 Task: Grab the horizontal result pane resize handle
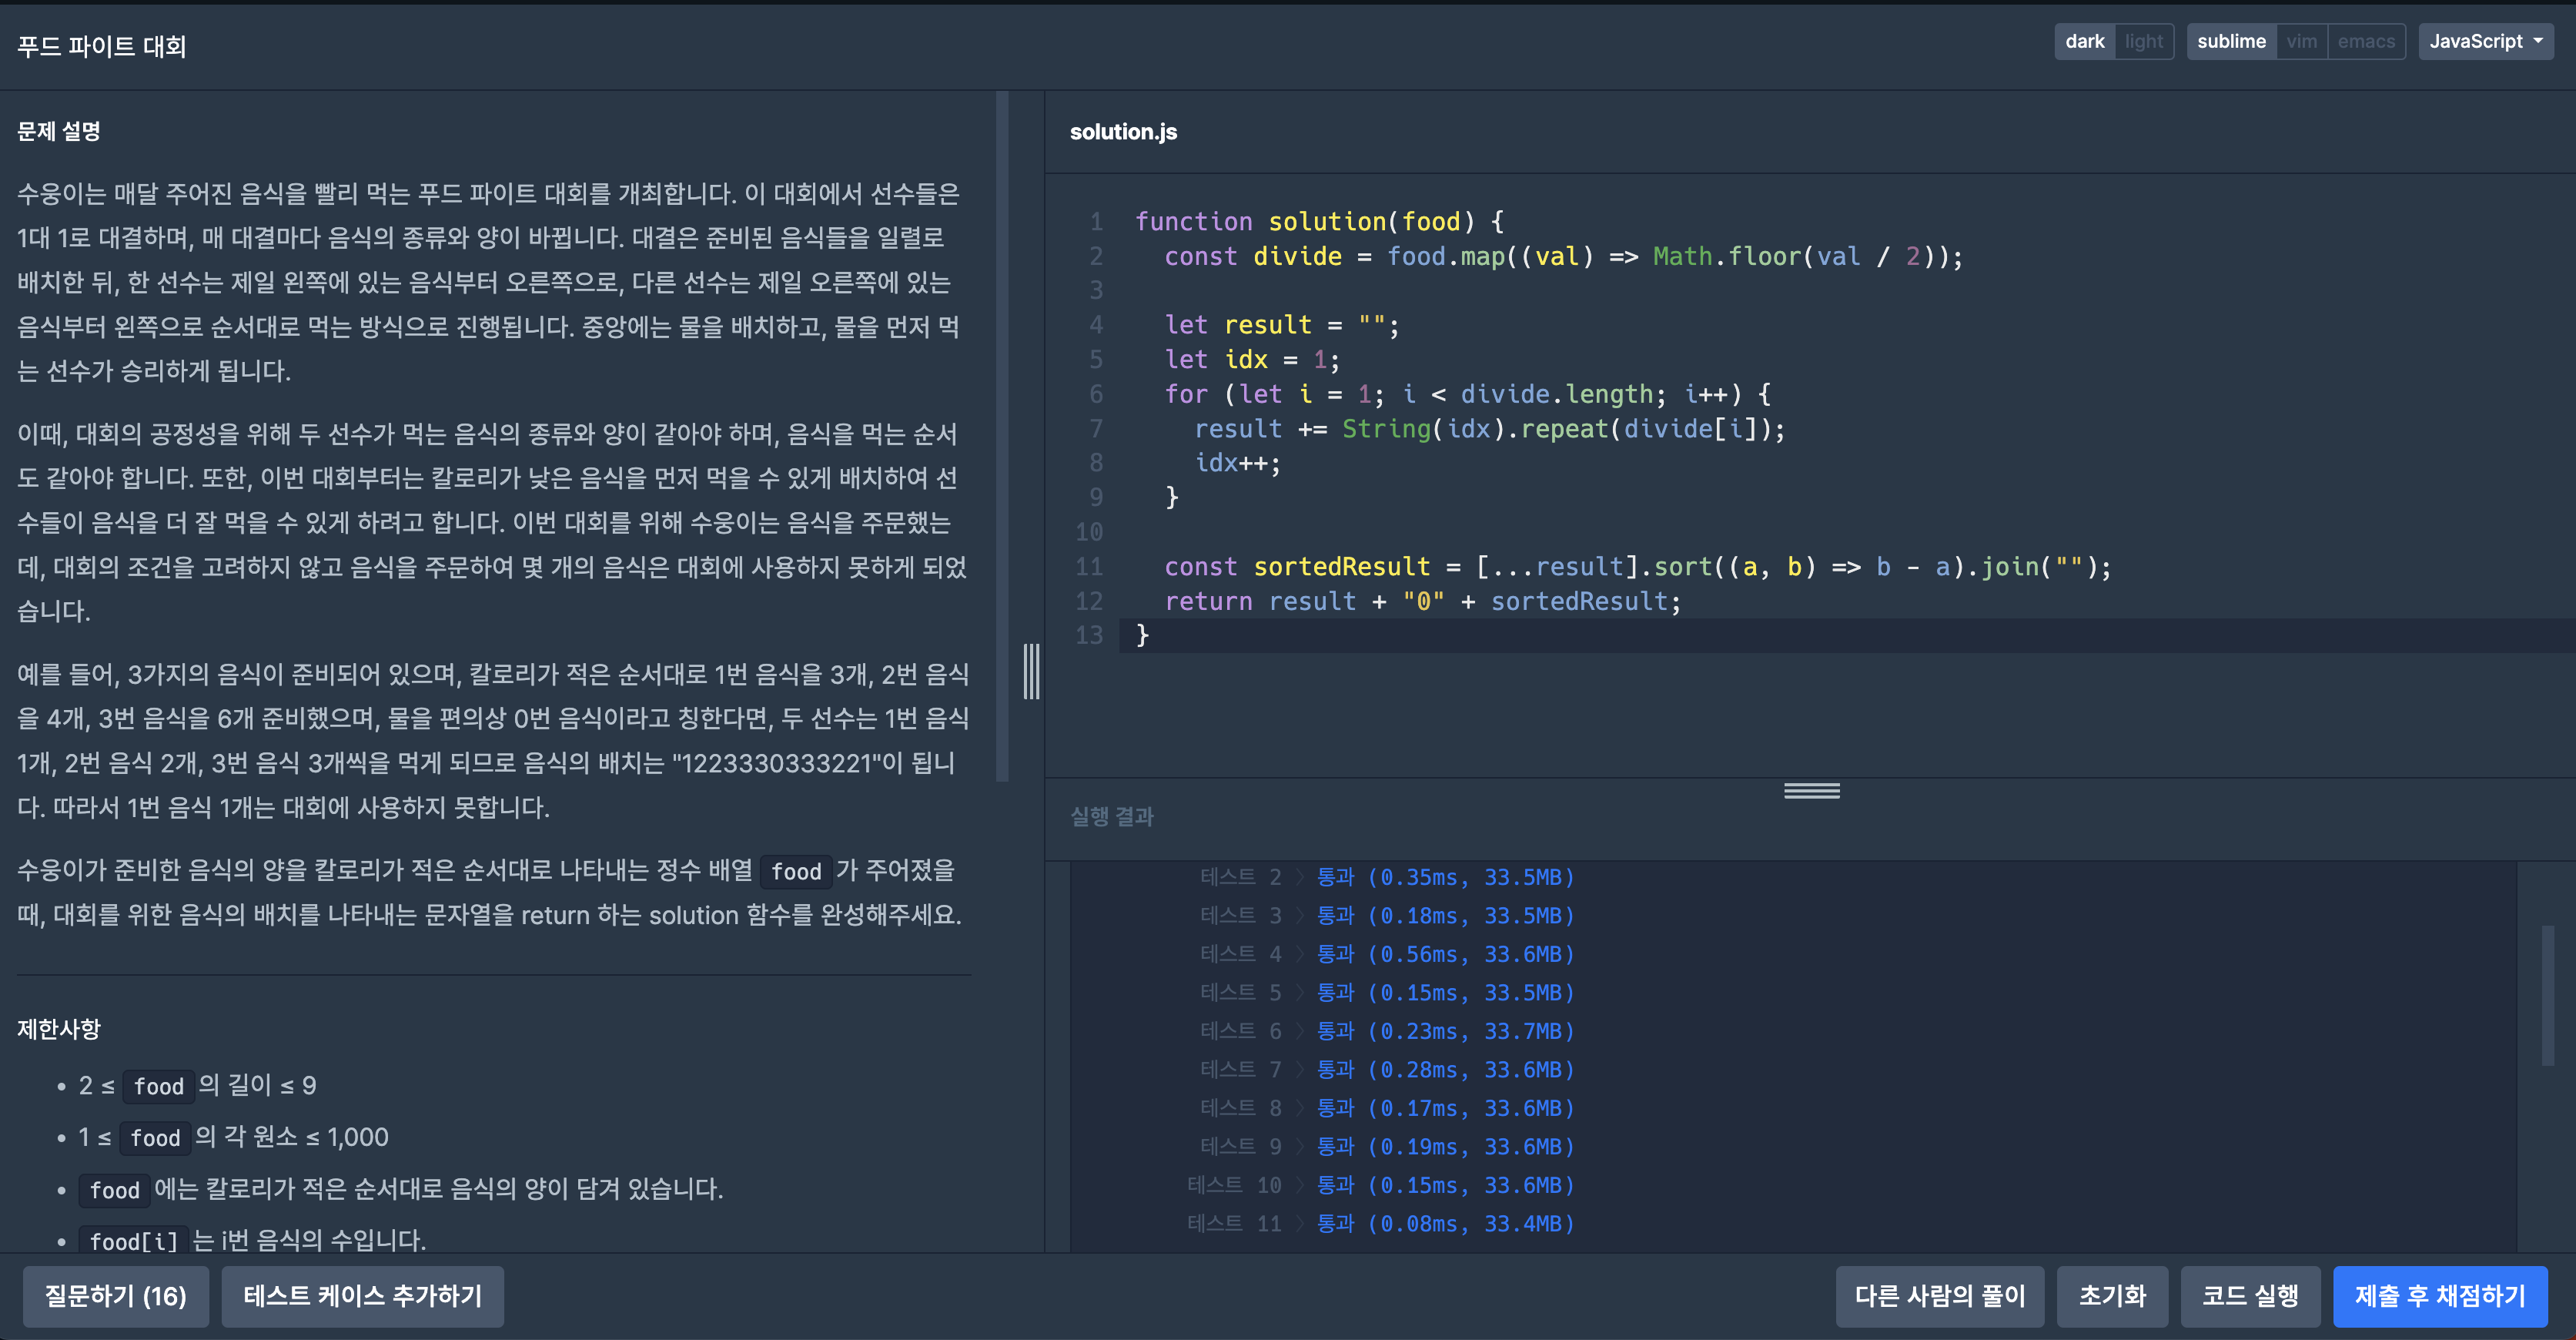coord(1811,791)
